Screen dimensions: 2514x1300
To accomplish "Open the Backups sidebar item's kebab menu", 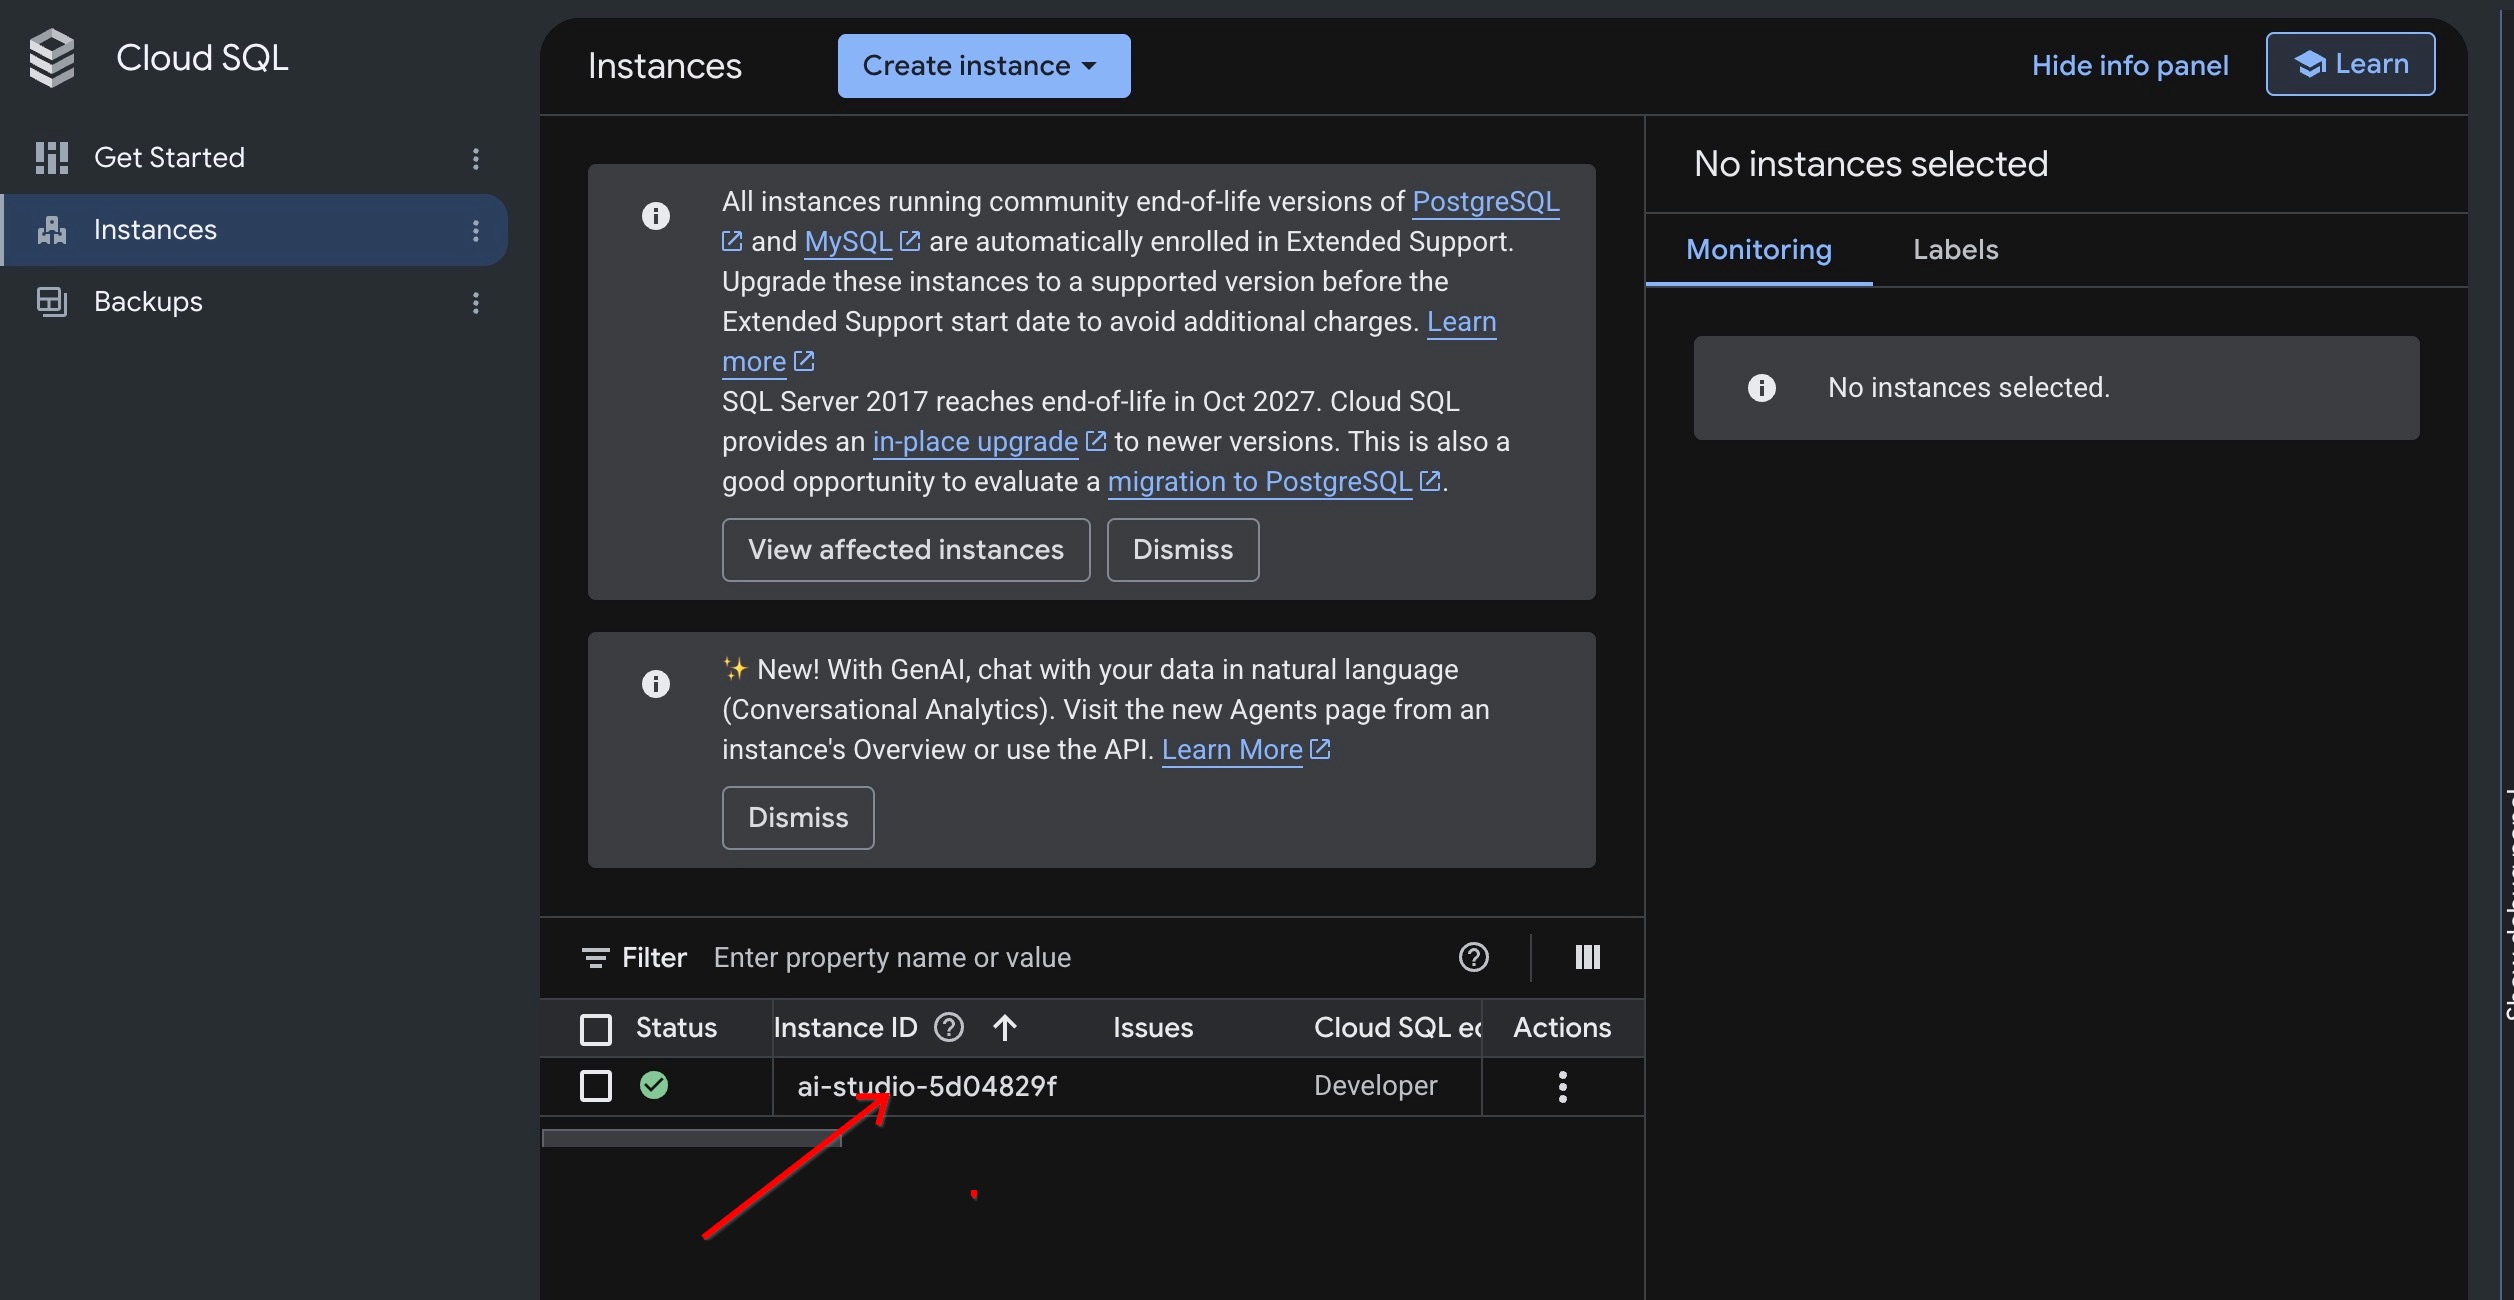I will pyautogui.click(x=476, y=302).
